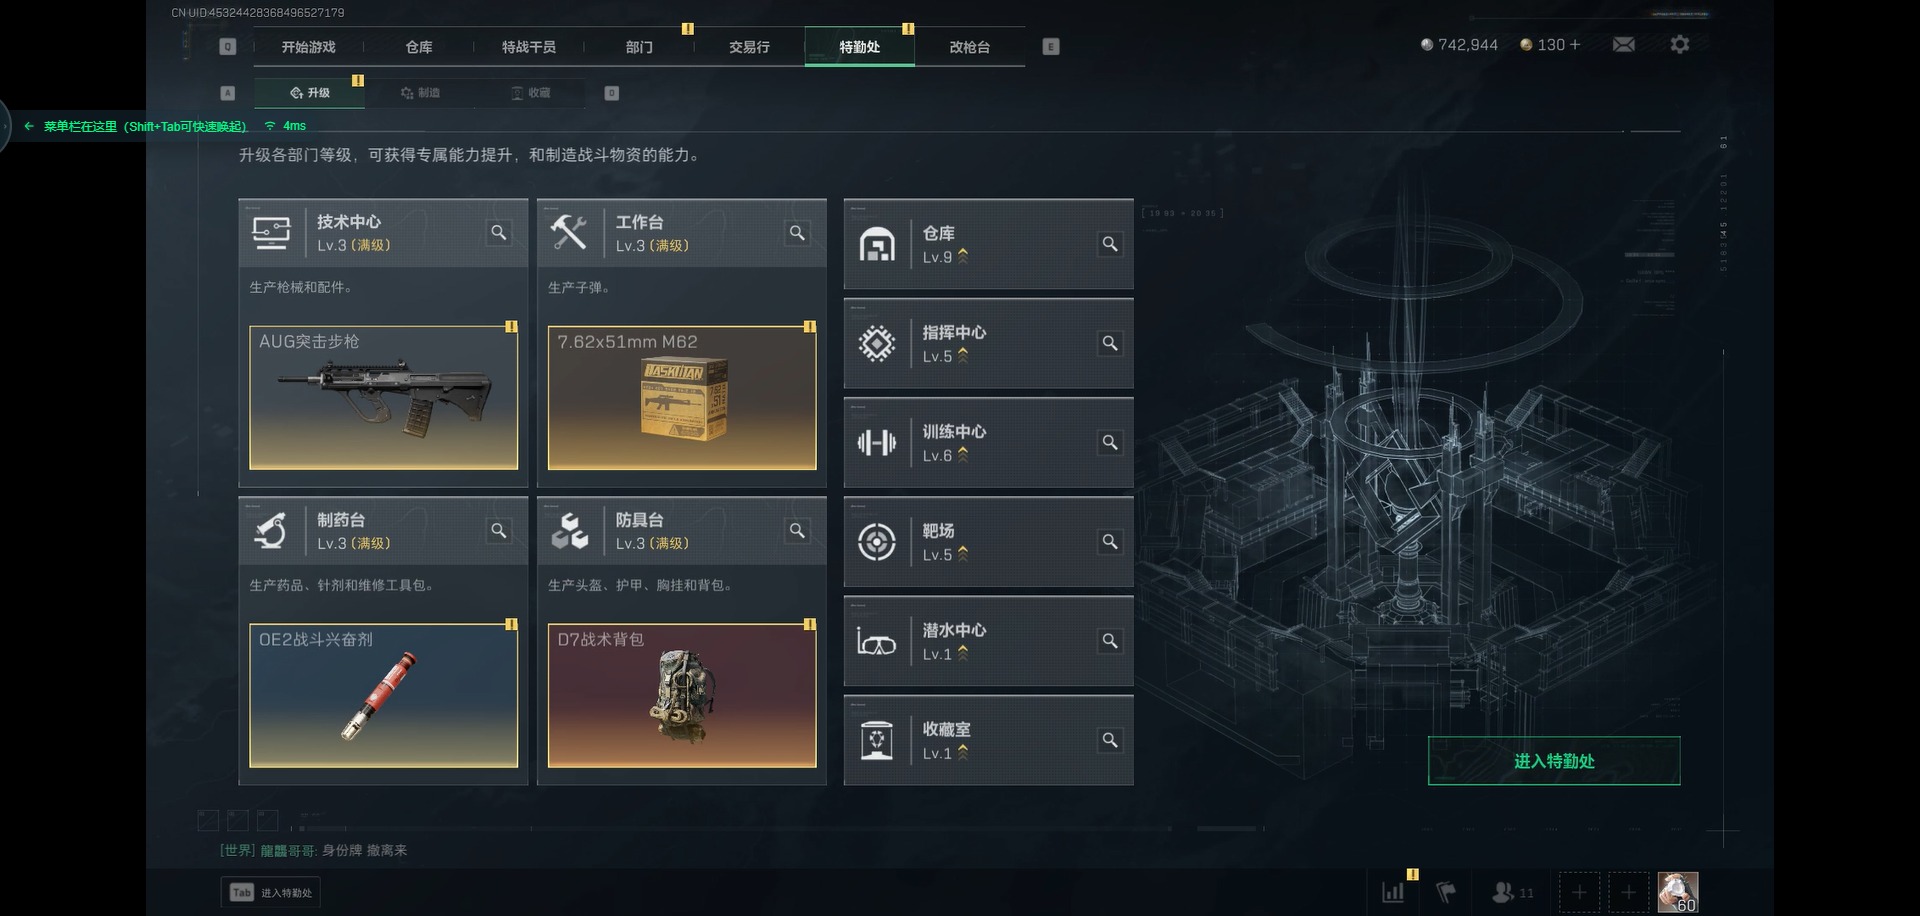Image resolution: width=1920 pixels, height=916 pixels.
Task: Select the D7战术背包 item thumbnail
Action: coord(682,695)
